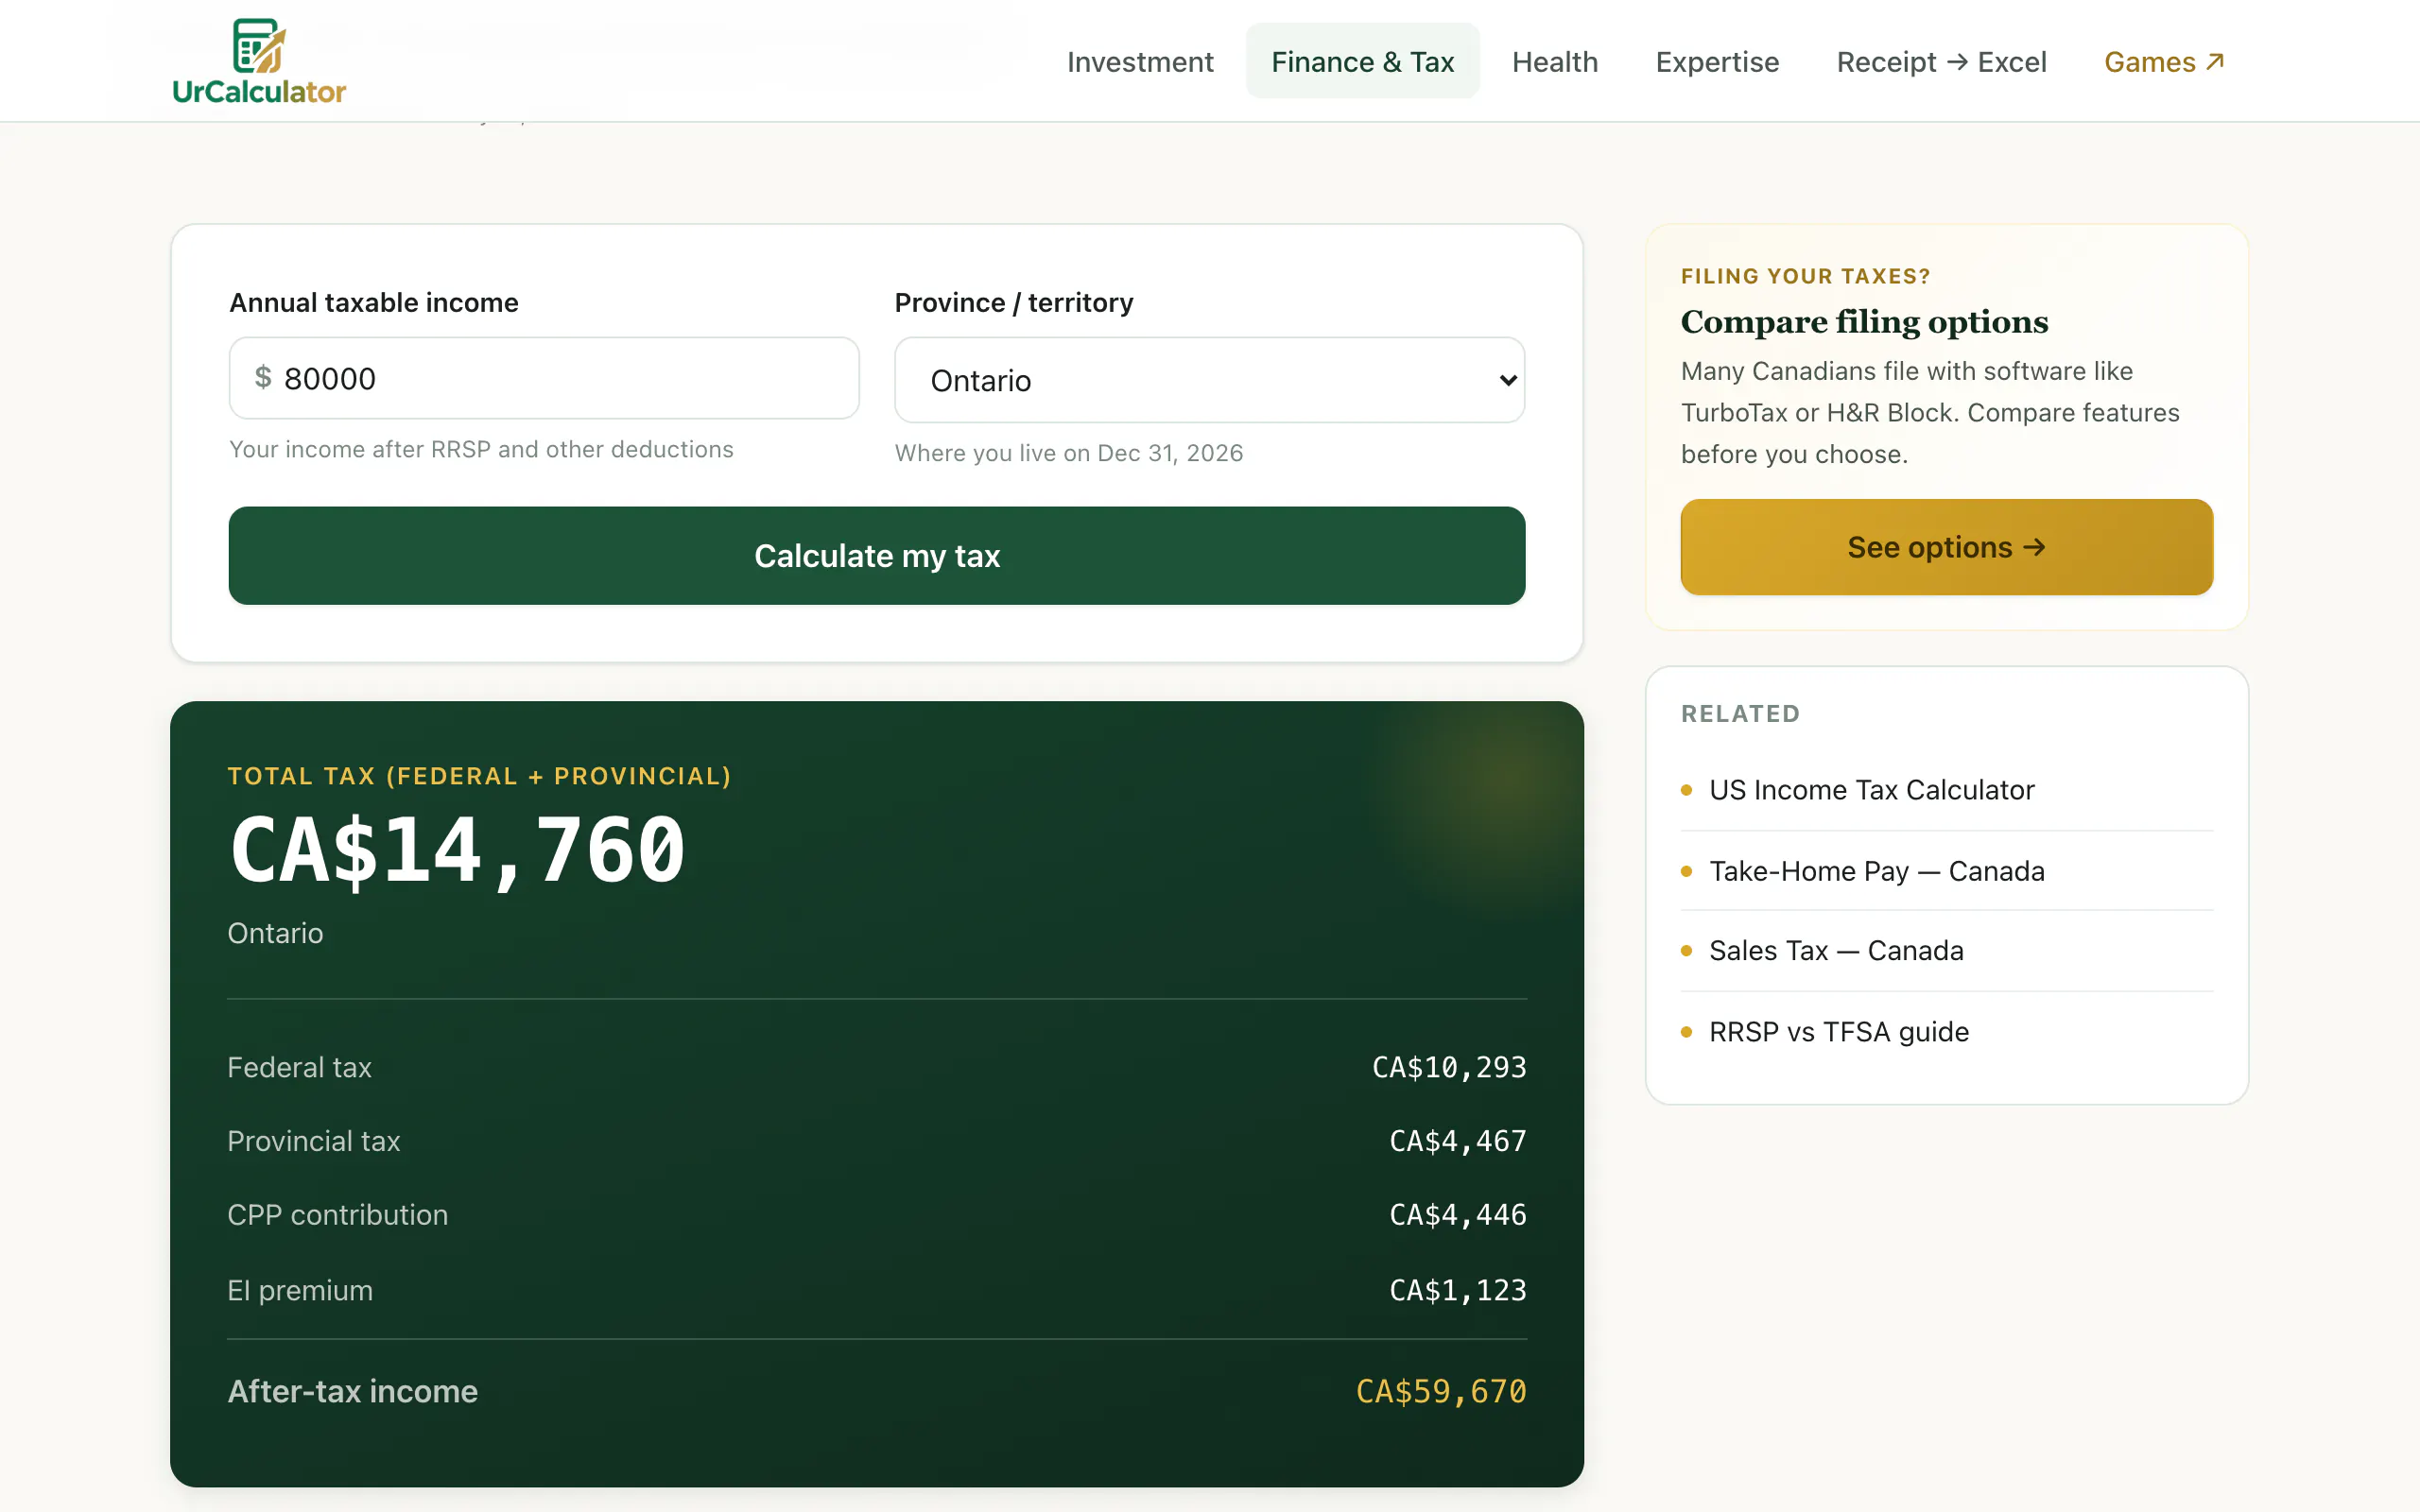Click the UrCalculator logo

259,61
